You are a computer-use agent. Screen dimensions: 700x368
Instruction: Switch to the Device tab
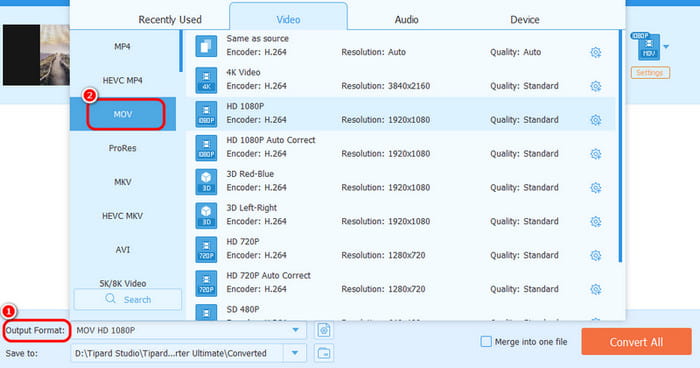[525, 20]
